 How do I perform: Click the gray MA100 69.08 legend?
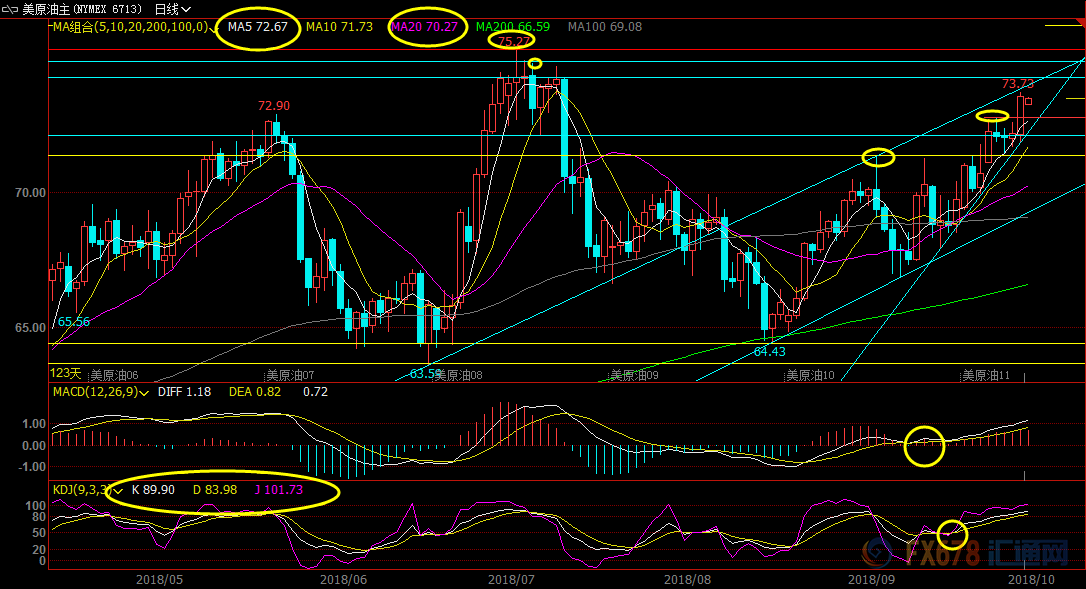[604, 27]
